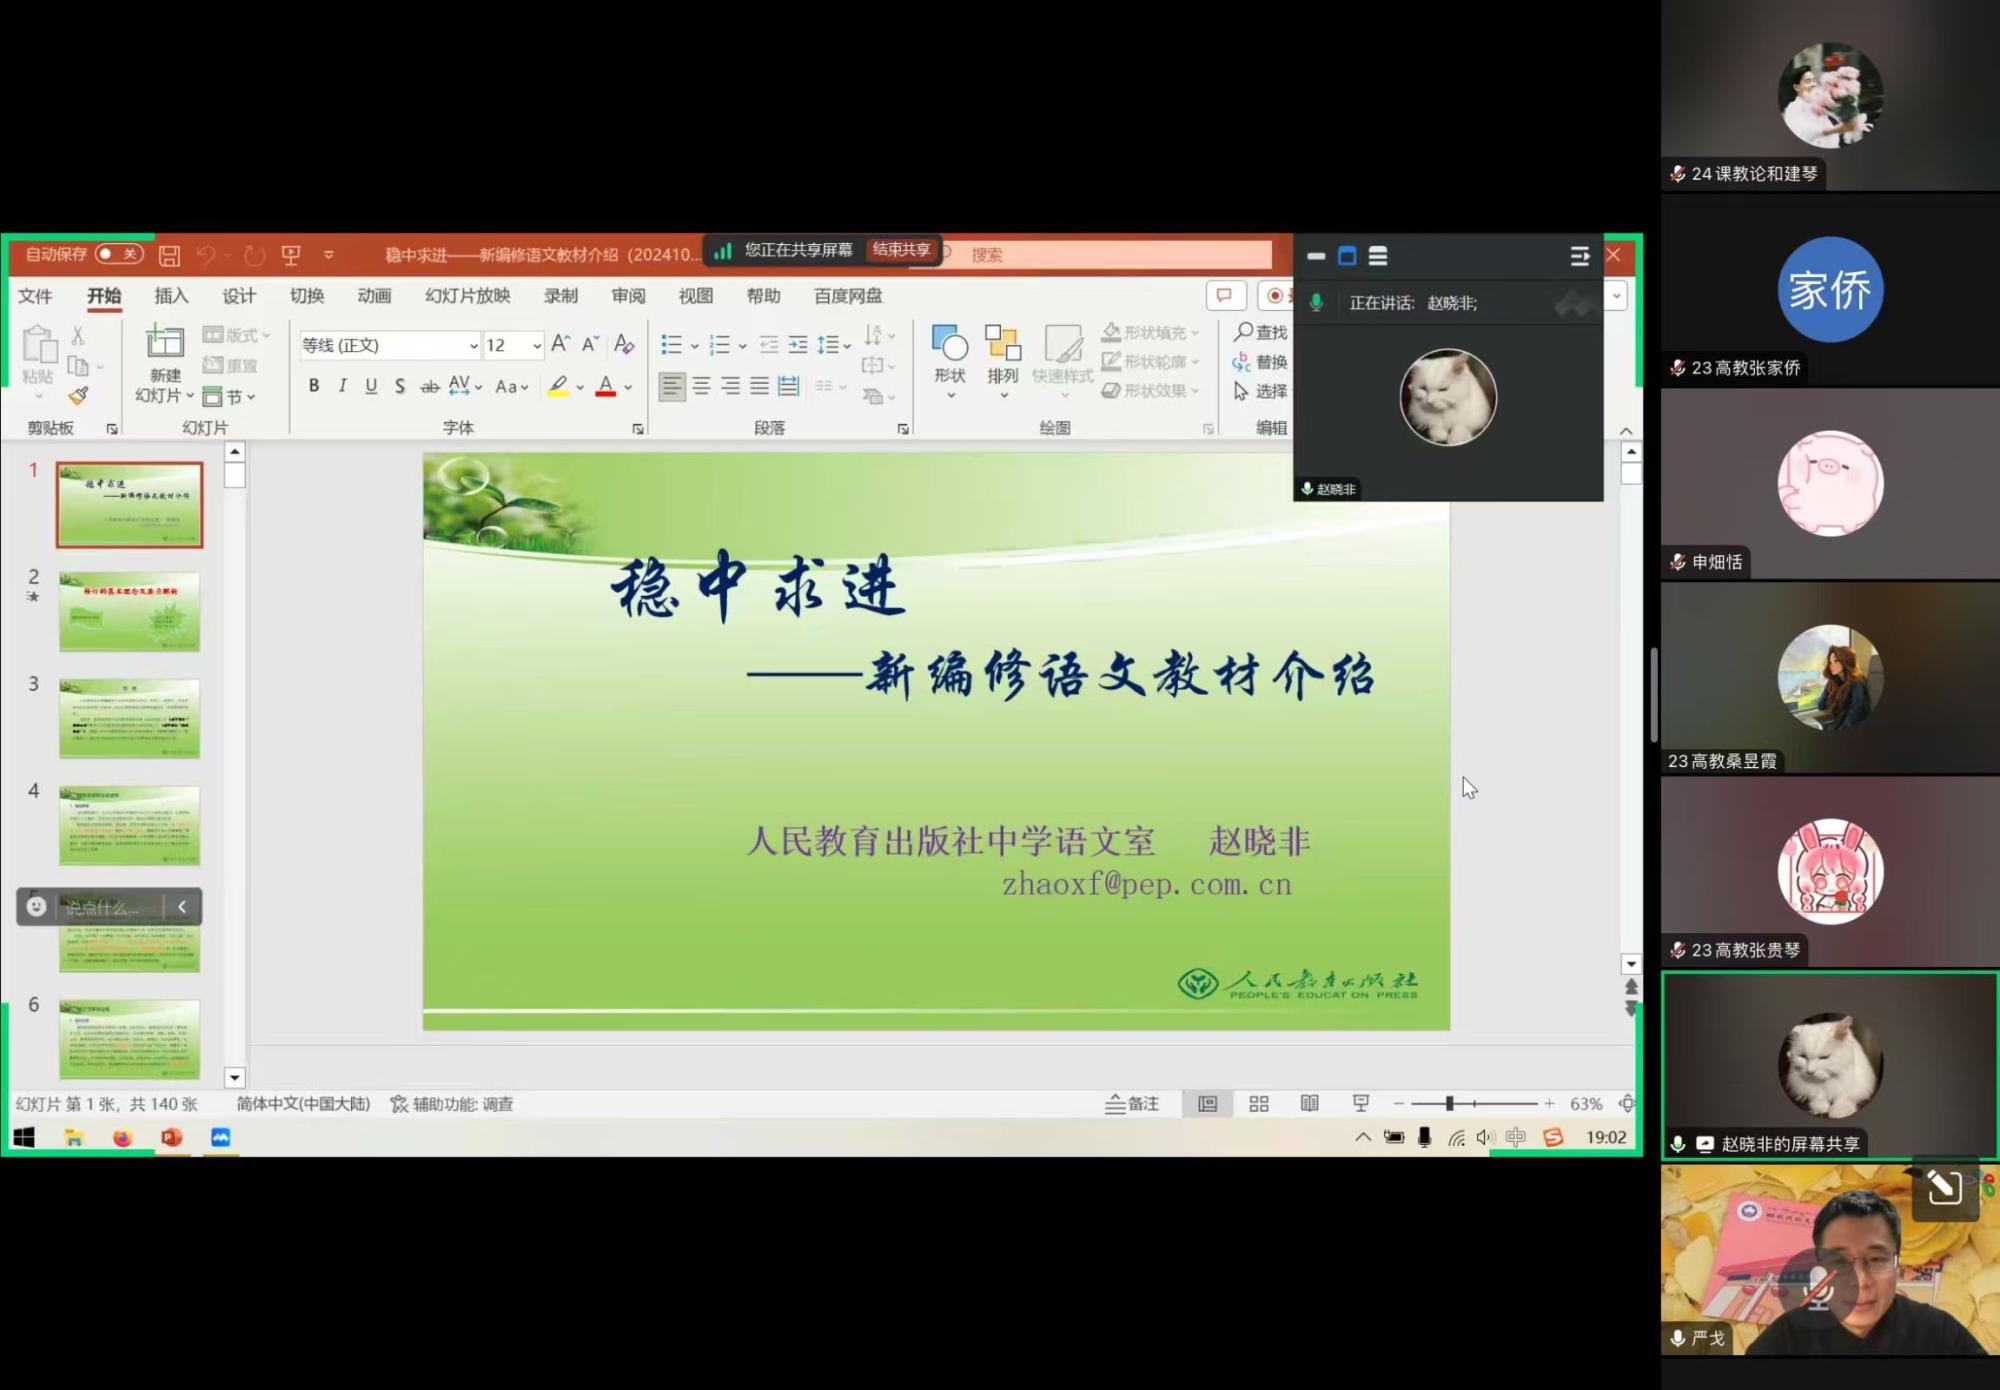
Task: Toggle text Shadow formatting
Action: tap(400, 386)
